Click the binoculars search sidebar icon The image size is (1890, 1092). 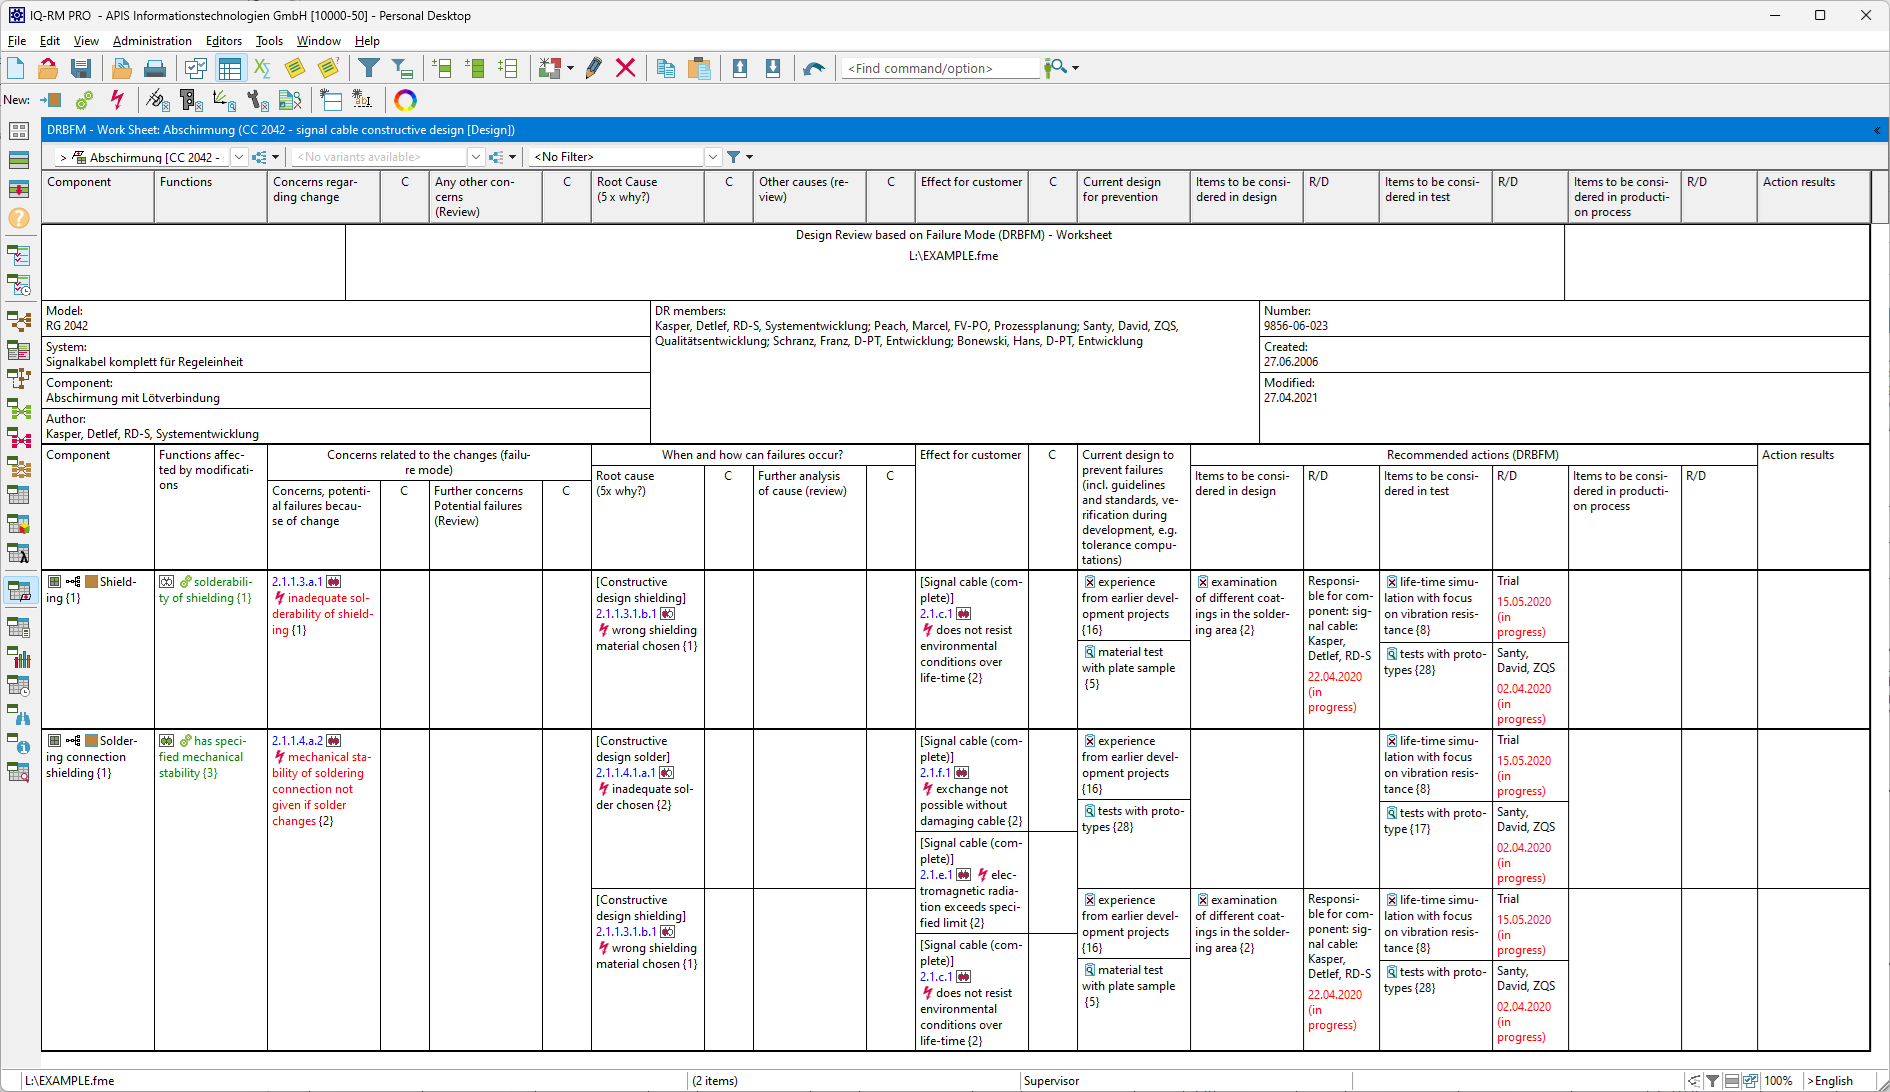click(x=19, y=715)
